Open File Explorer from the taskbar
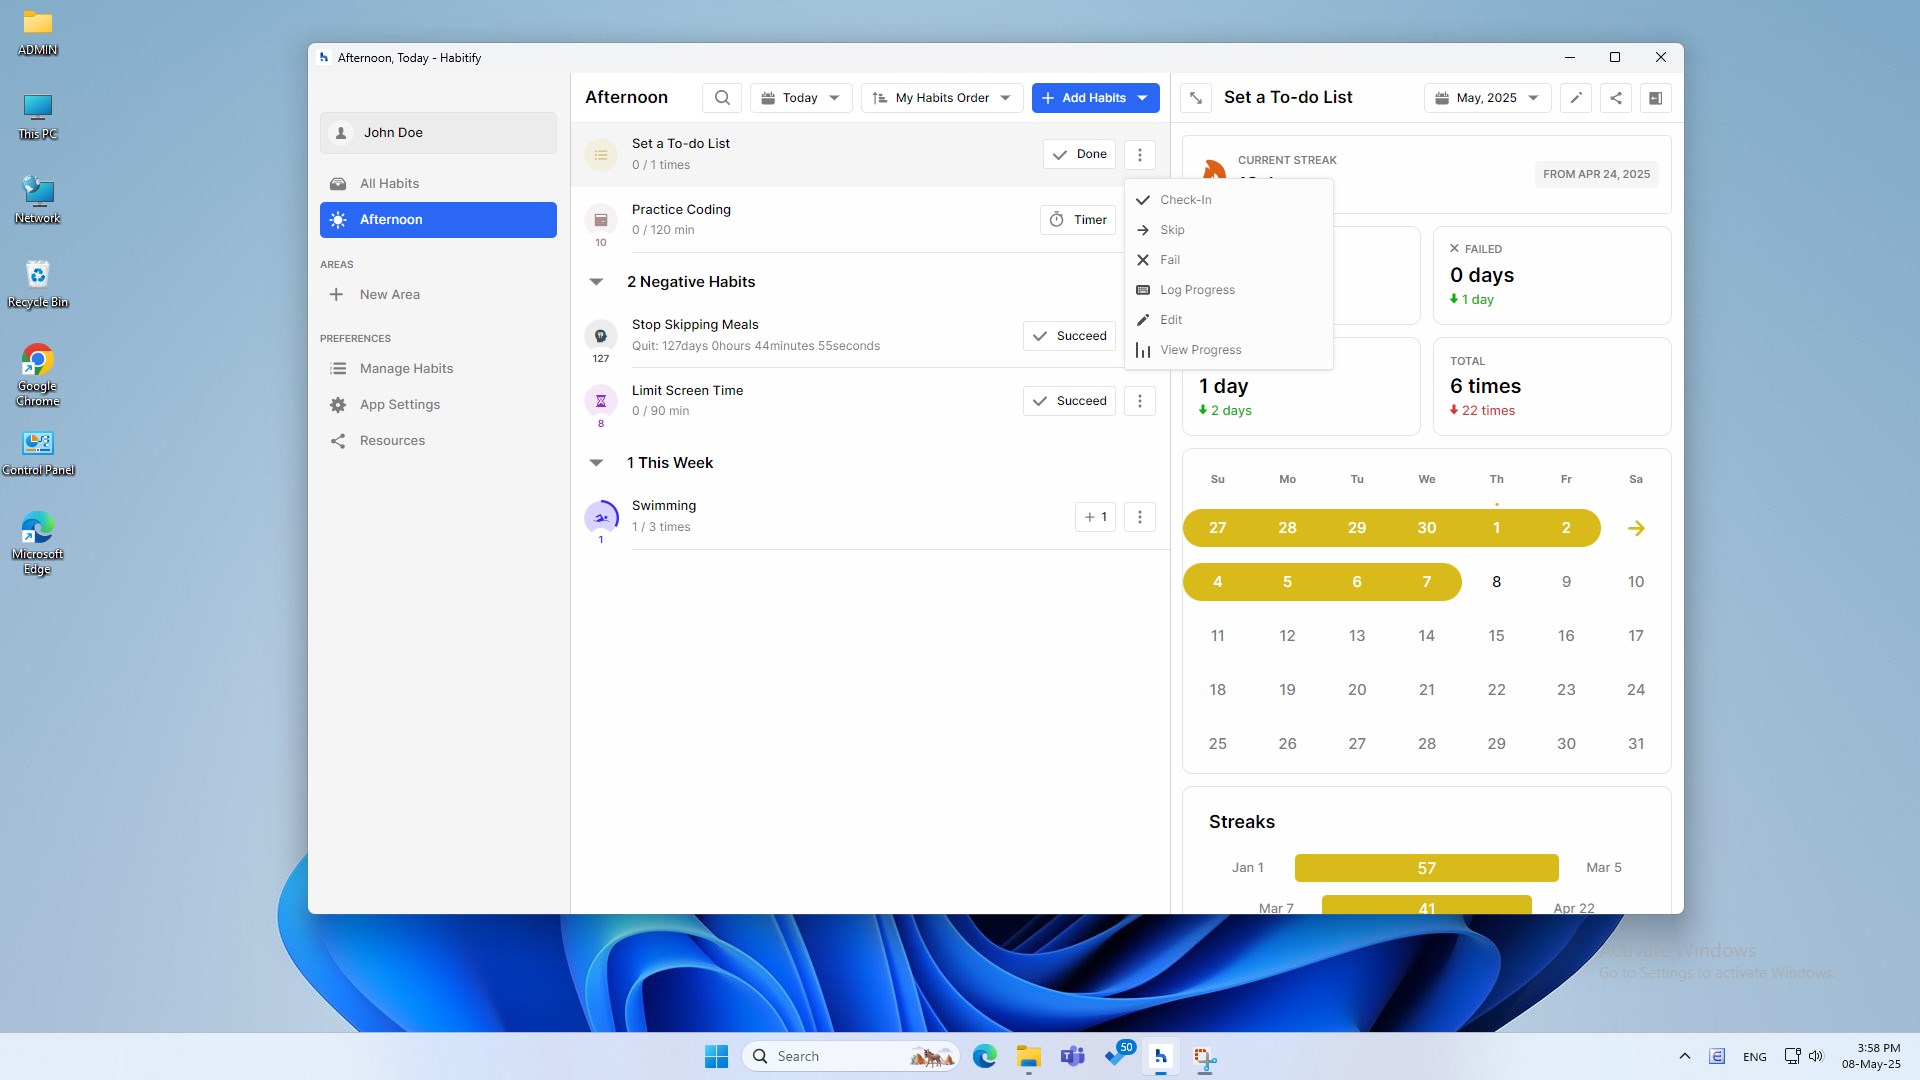Viewport: 1920px width, 1080px height. point(1029,1056)
